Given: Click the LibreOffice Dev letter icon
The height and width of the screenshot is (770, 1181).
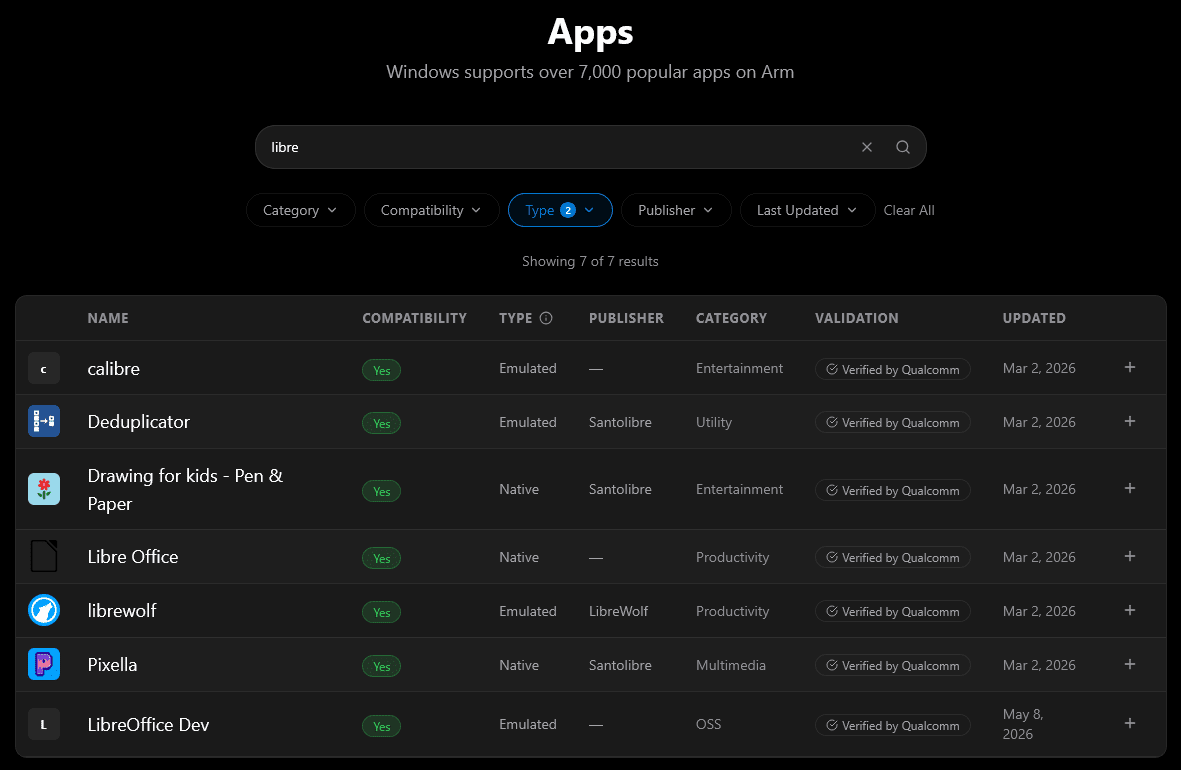Looking at the screenshot, I should coord(44,724).
